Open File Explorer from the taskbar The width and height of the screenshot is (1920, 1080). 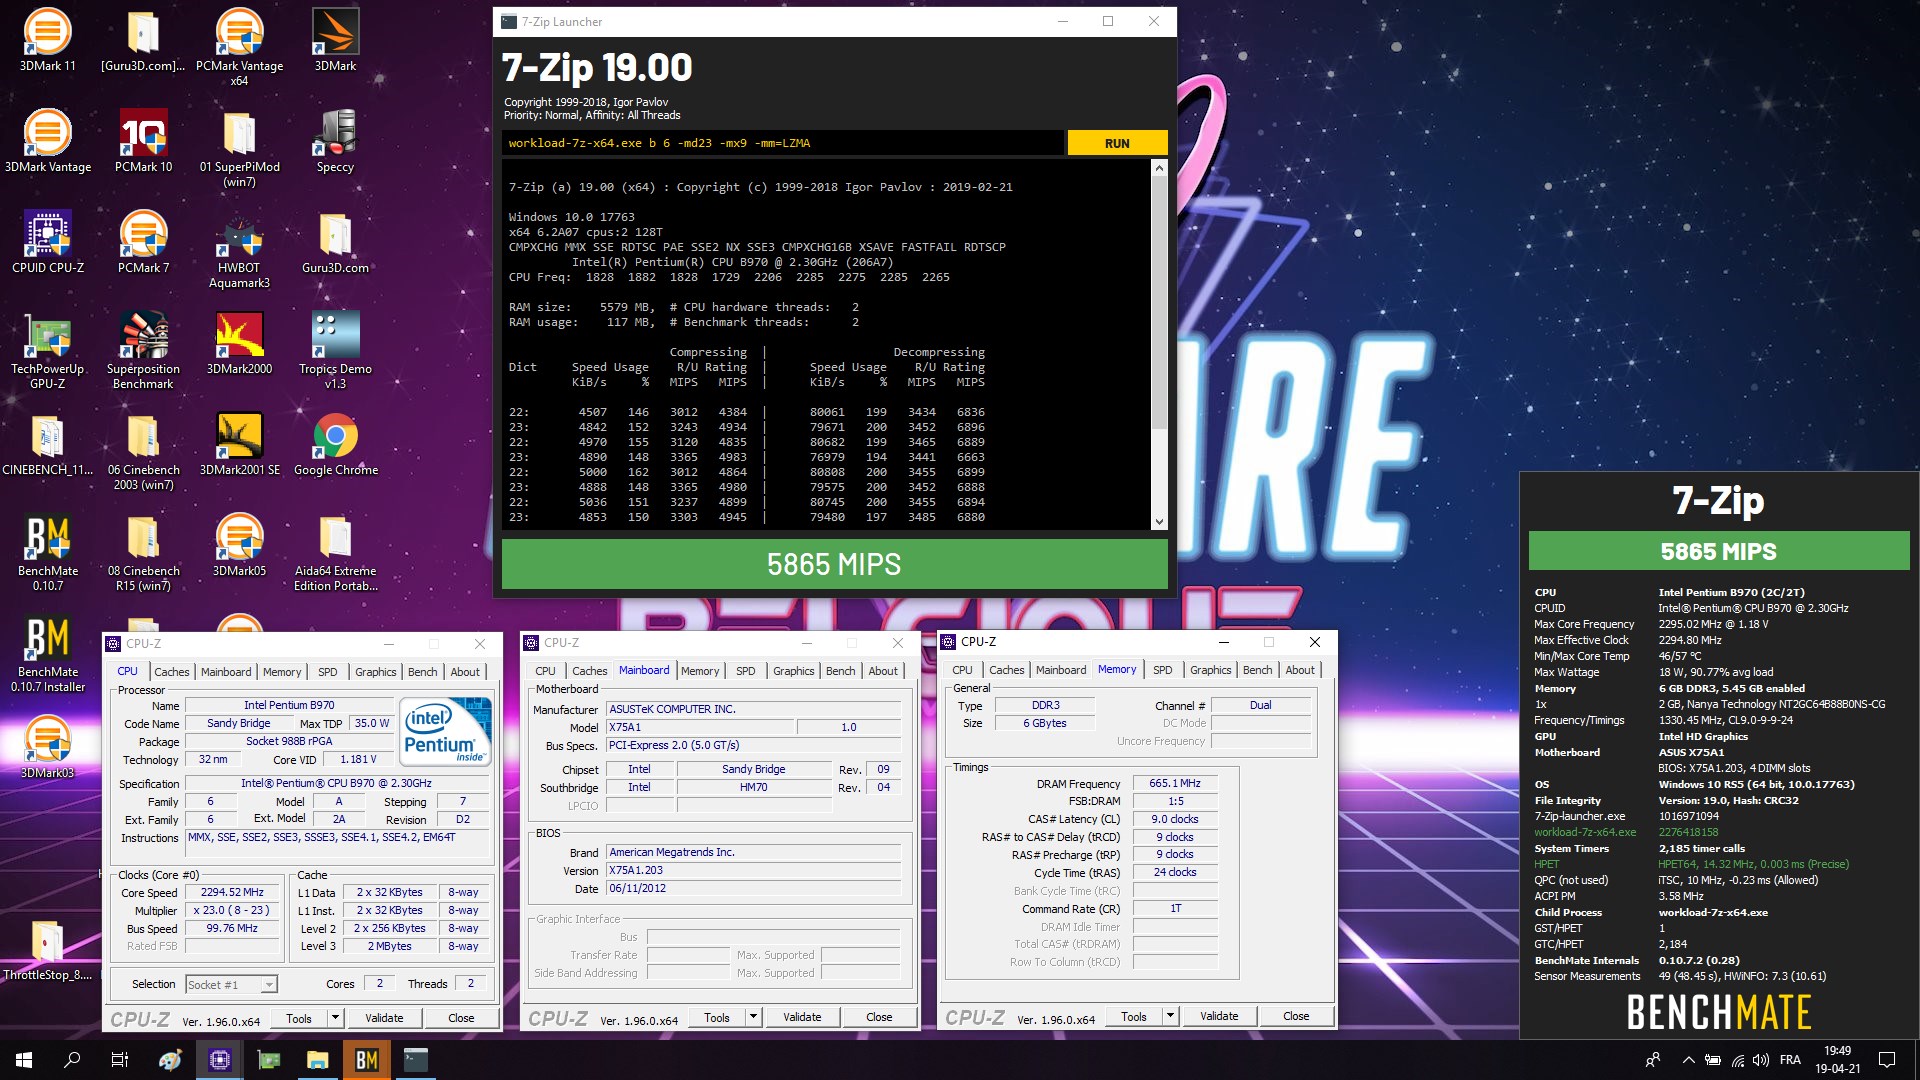point(318,1060)
